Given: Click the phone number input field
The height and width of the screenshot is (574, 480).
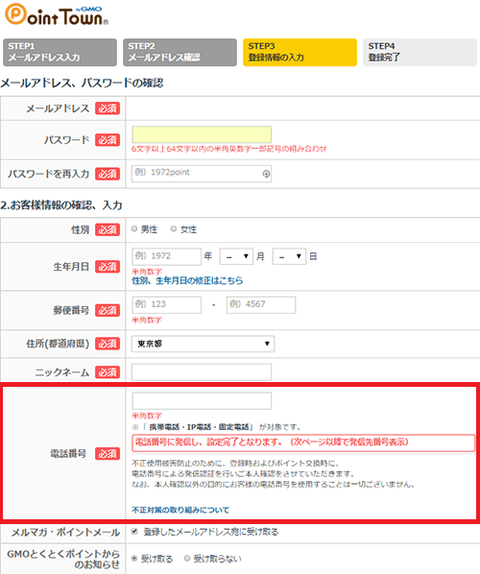Looking at the screenshot, I should coord(202,401).
